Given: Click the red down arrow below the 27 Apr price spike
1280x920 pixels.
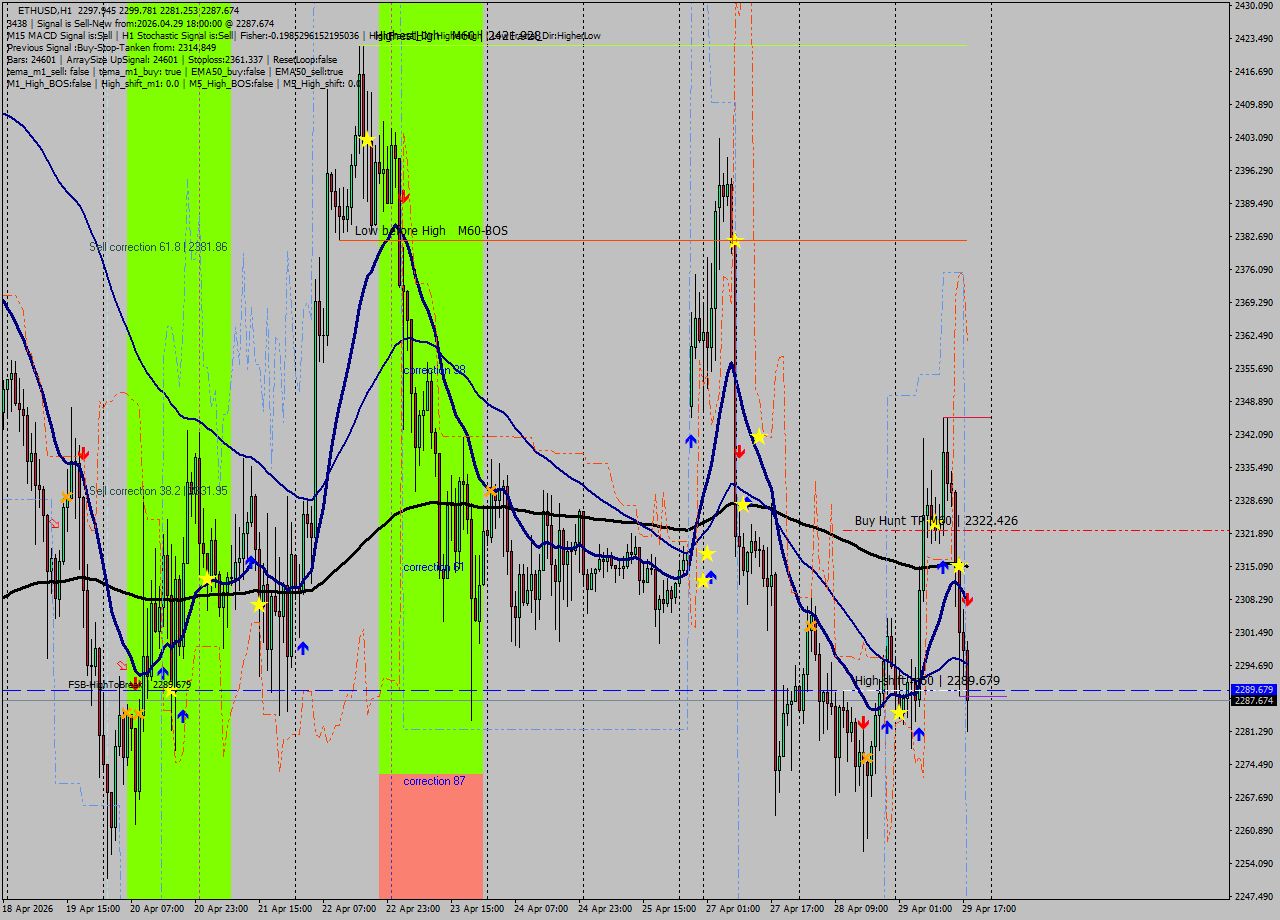Looking at the screenshot, I should coord(738,449).
